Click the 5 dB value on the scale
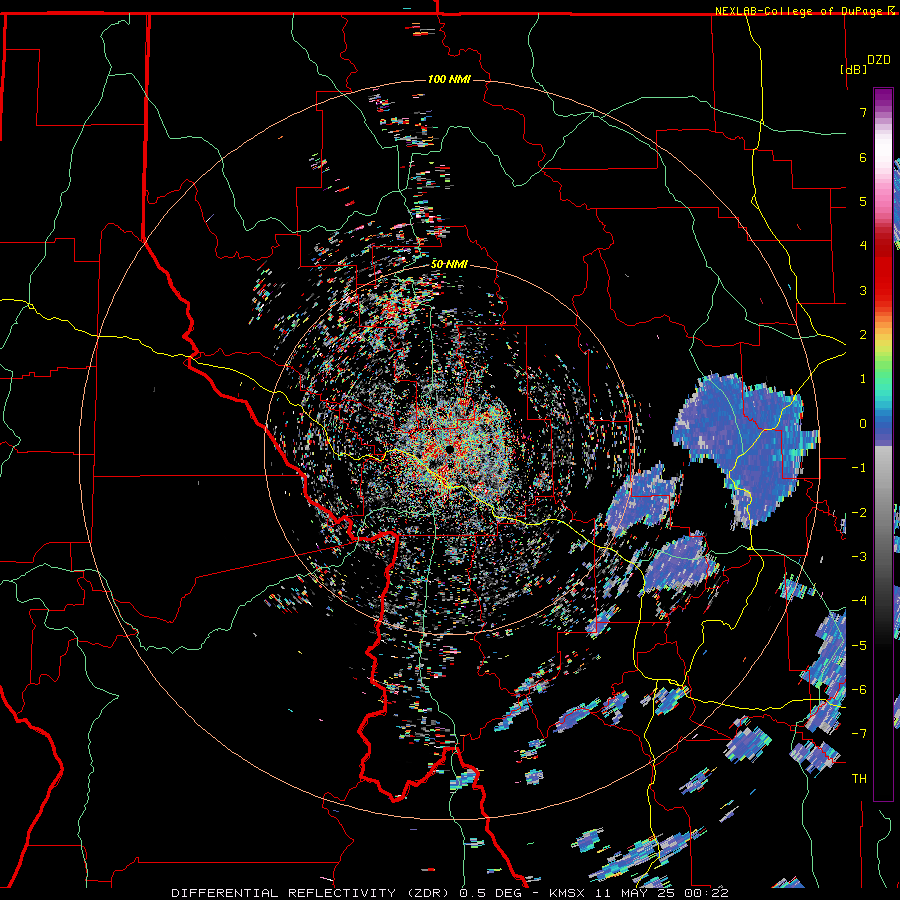Viewport: 900px width, 900px height. [863, 201]
